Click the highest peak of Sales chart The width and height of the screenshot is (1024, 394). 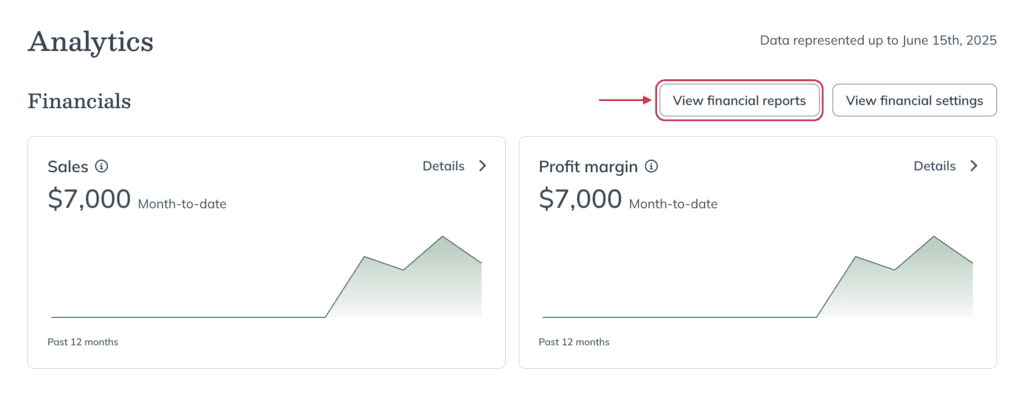pyautogui.click(x=443, y=237)
